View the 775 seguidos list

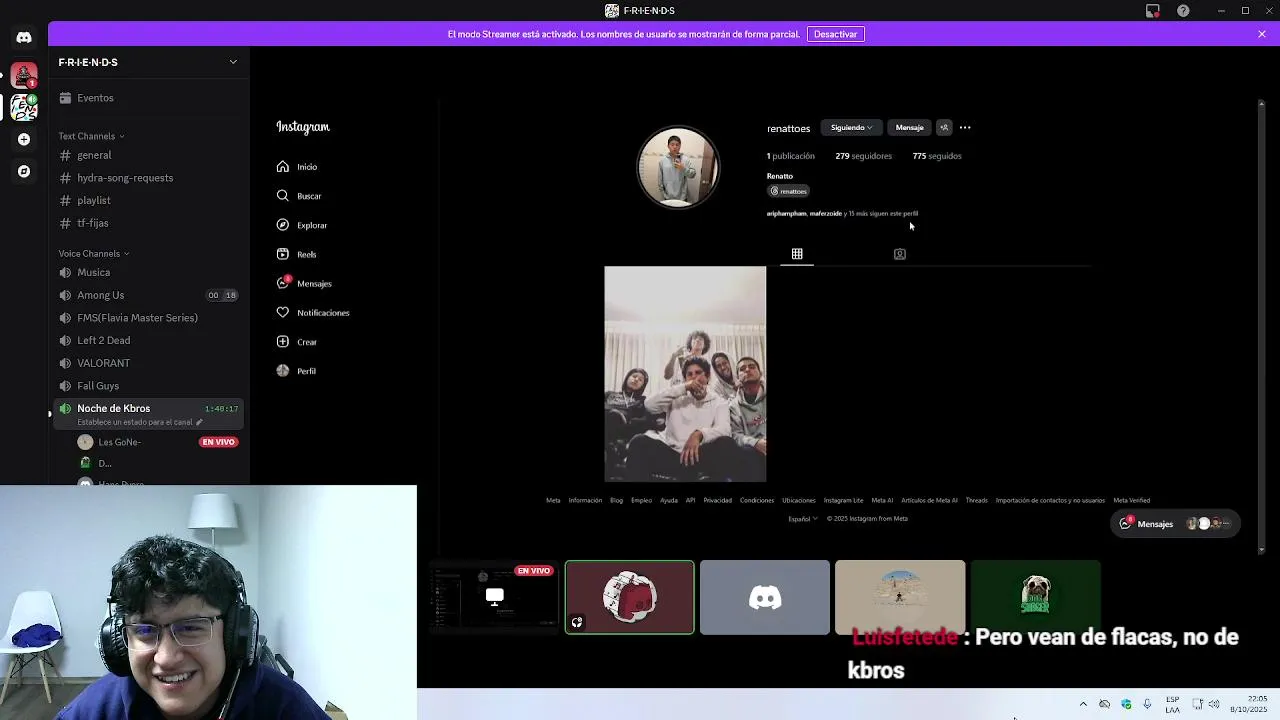[x=937, y=156]
